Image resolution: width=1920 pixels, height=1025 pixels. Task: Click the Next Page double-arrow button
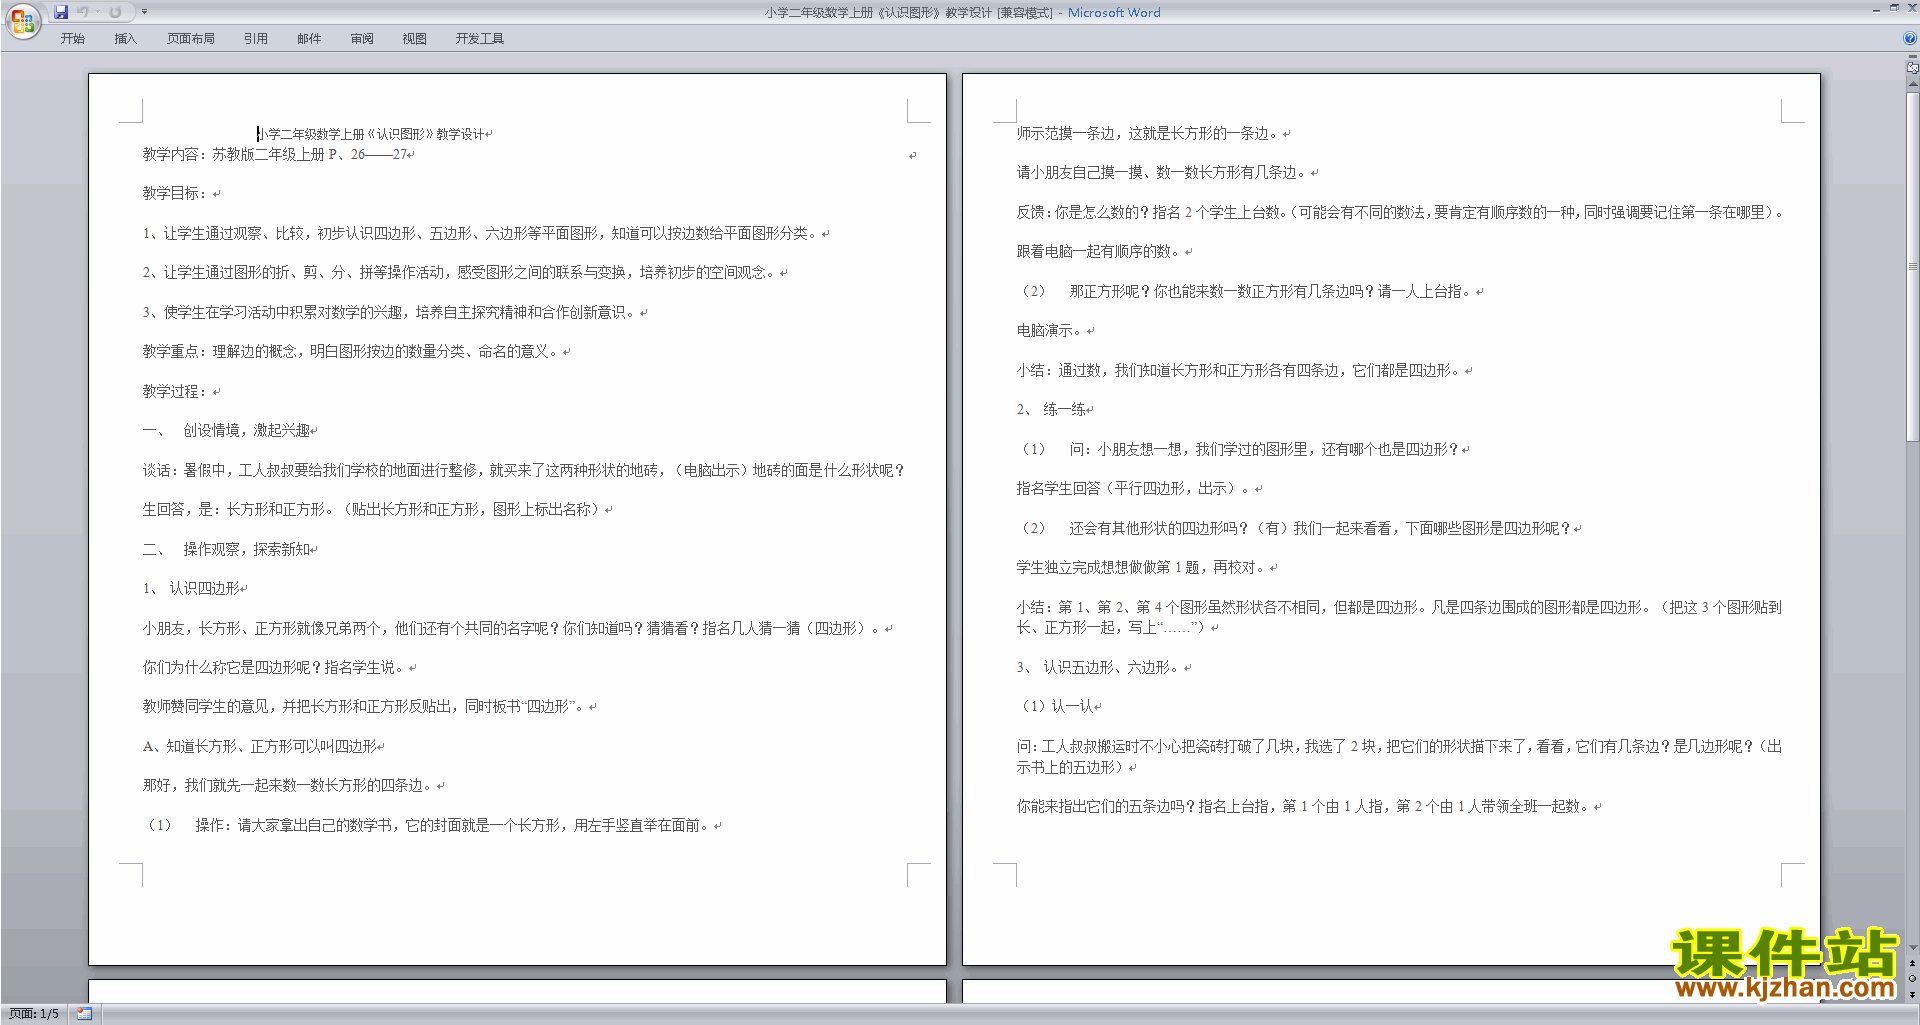coord(1912,995)
